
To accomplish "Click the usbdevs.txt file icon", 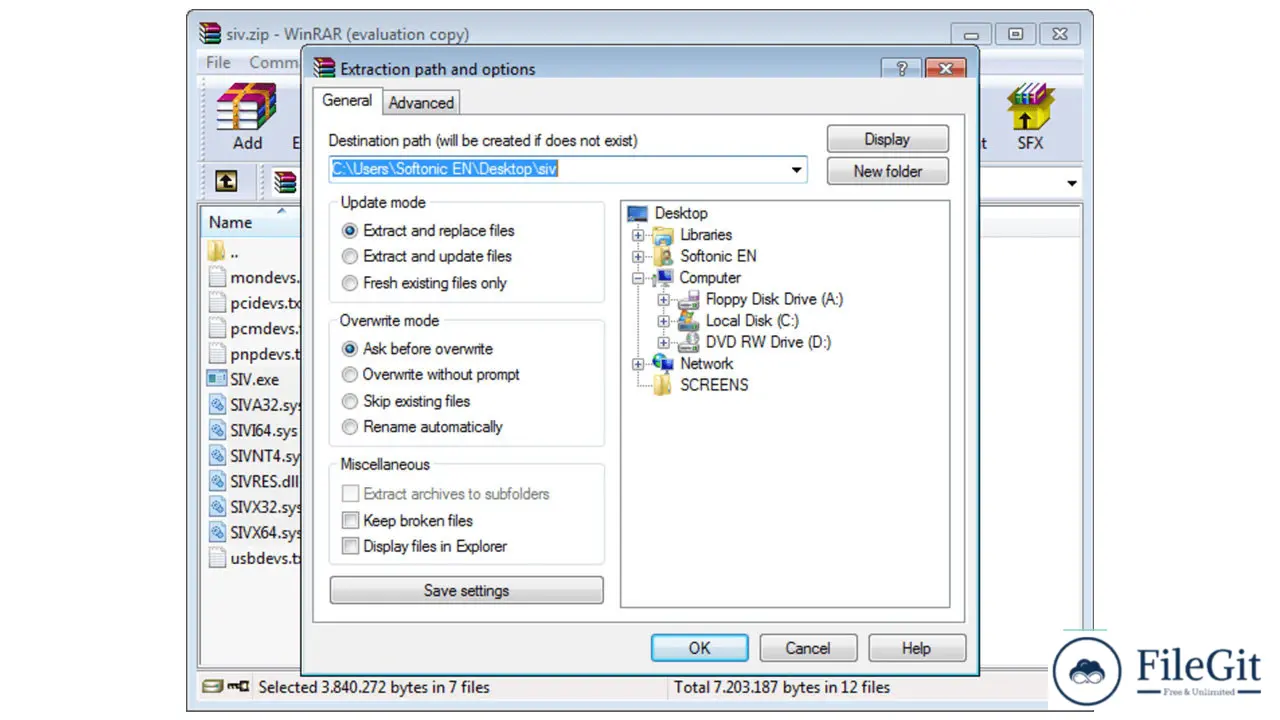I will [x=216, y=558].
